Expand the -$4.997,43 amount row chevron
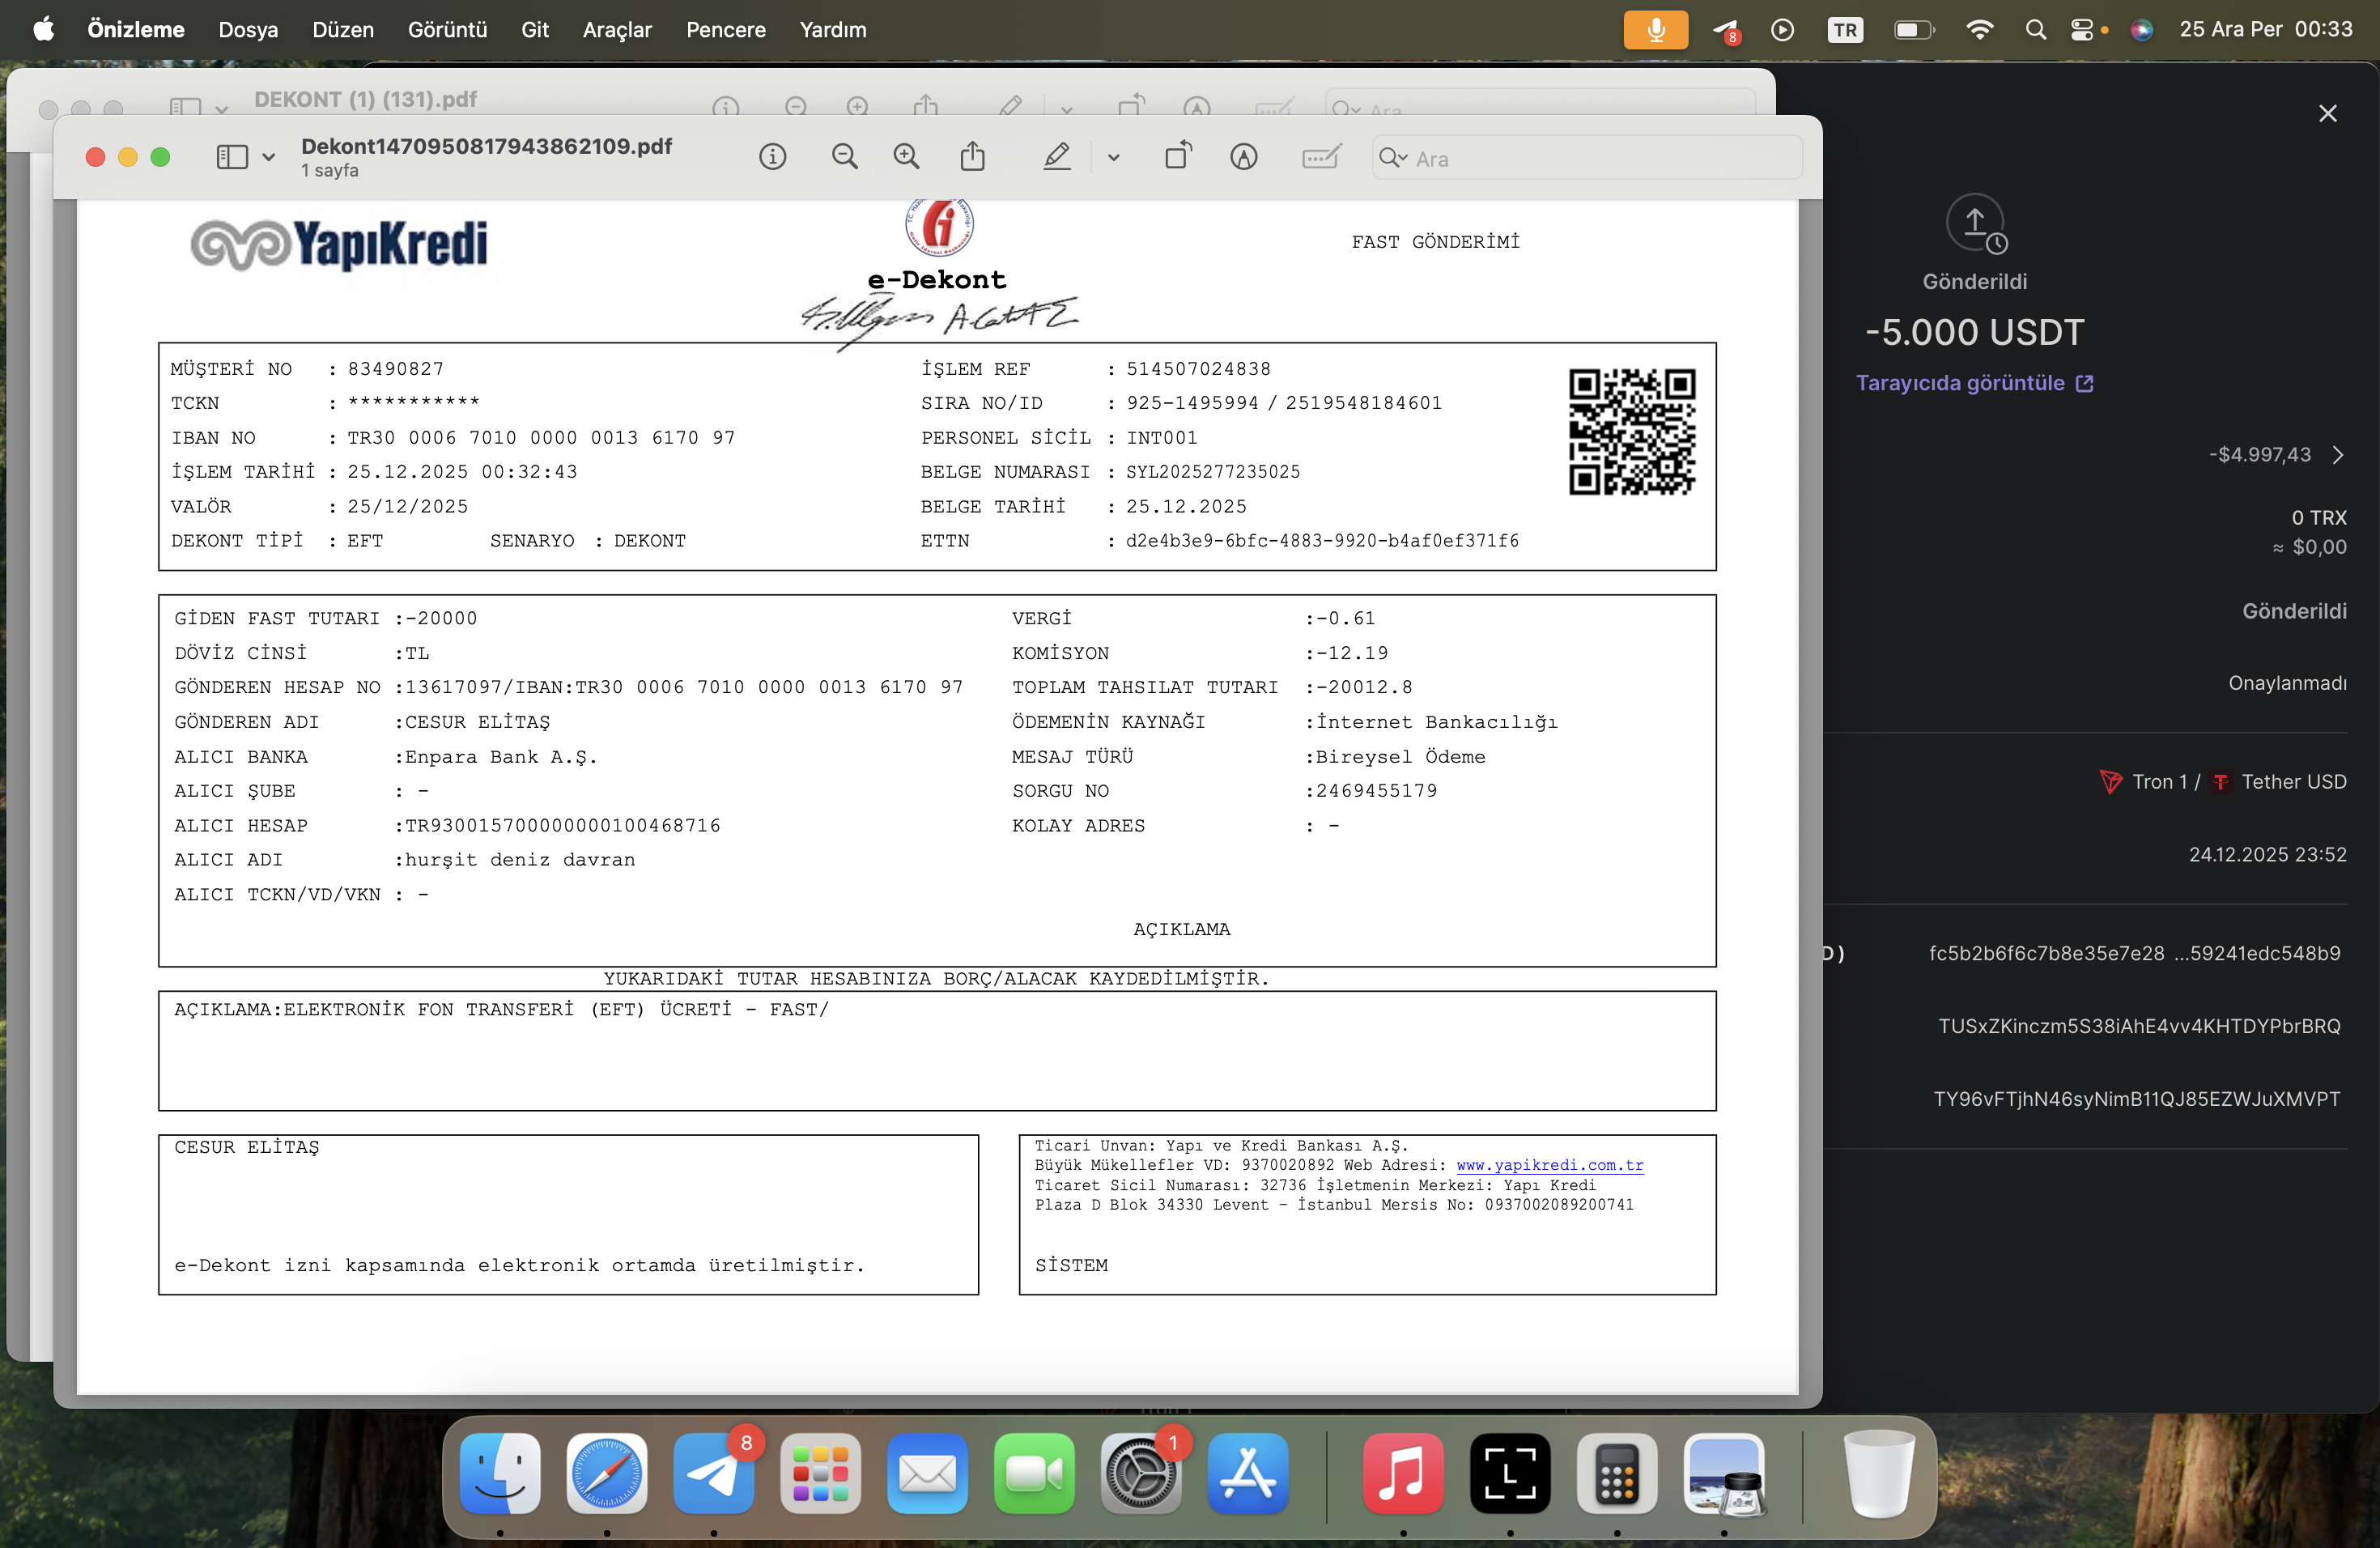The height and width of the screenshot is (1548, 2380). (x=2338, y=455)
